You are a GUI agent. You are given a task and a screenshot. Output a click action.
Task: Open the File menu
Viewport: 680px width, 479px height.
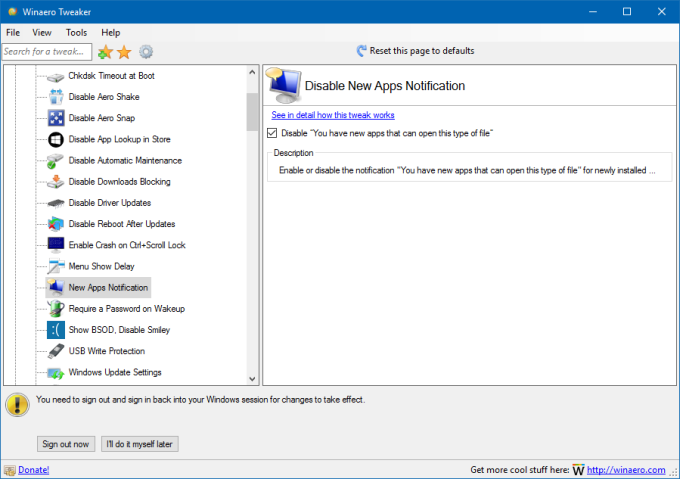pyautogui.click(x=13, y=33)
